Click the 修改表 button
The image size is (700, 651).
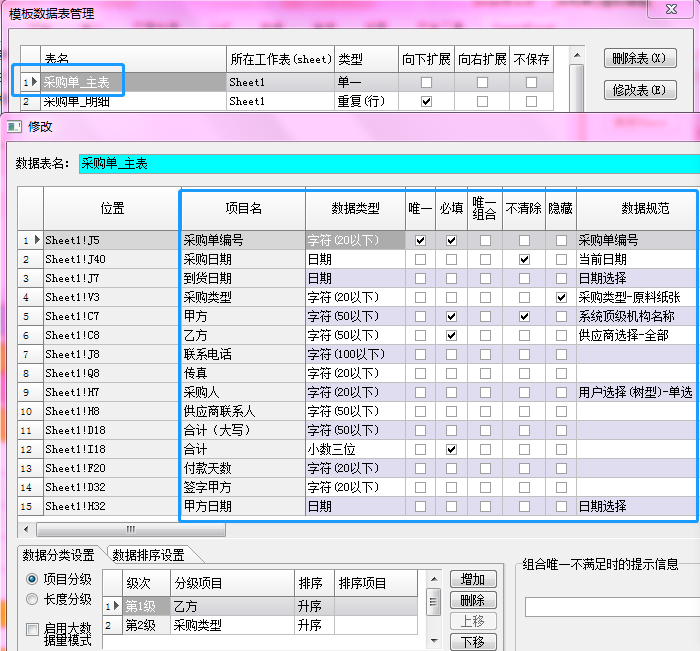[x=640, y=90]
